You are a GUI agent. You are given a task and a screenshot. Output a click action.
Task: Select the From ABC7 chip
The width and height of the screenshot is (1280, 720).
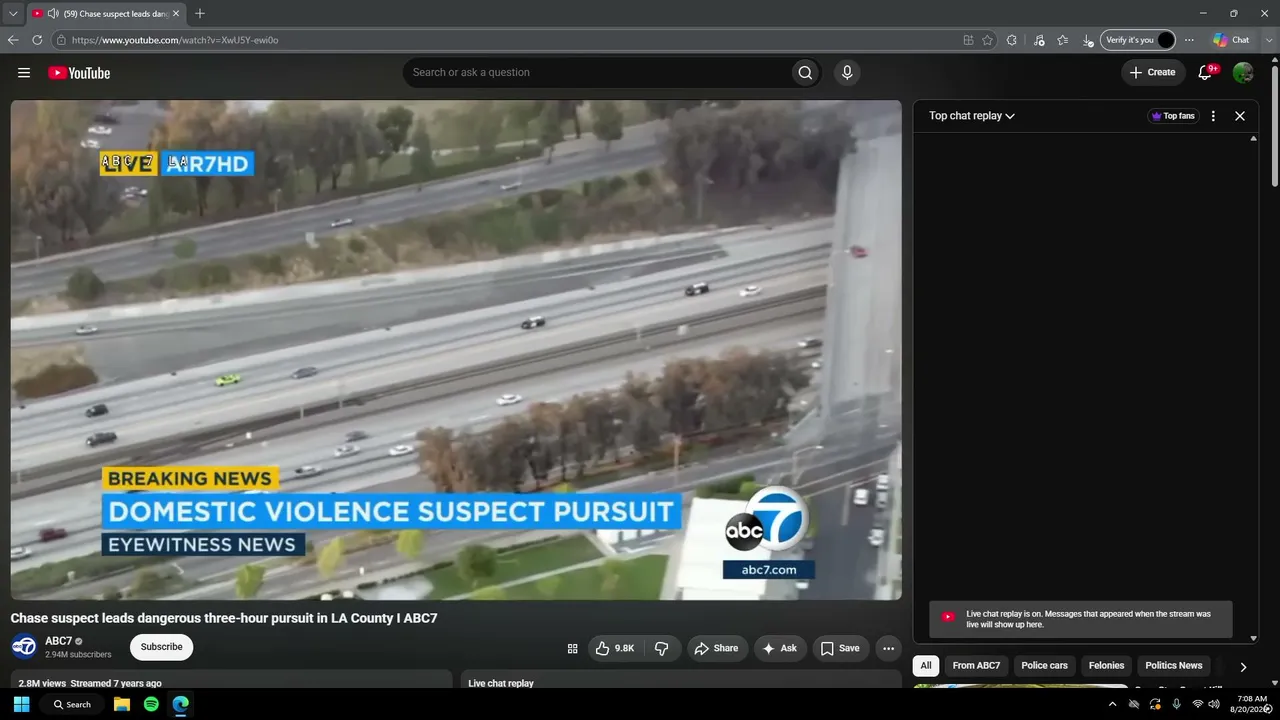[x=976, y=666]
